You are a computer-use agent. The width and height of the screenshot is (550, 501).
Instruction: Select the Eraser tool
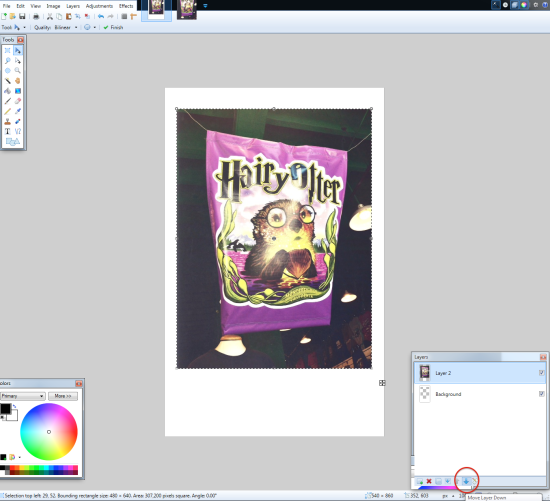click(18, 101)
